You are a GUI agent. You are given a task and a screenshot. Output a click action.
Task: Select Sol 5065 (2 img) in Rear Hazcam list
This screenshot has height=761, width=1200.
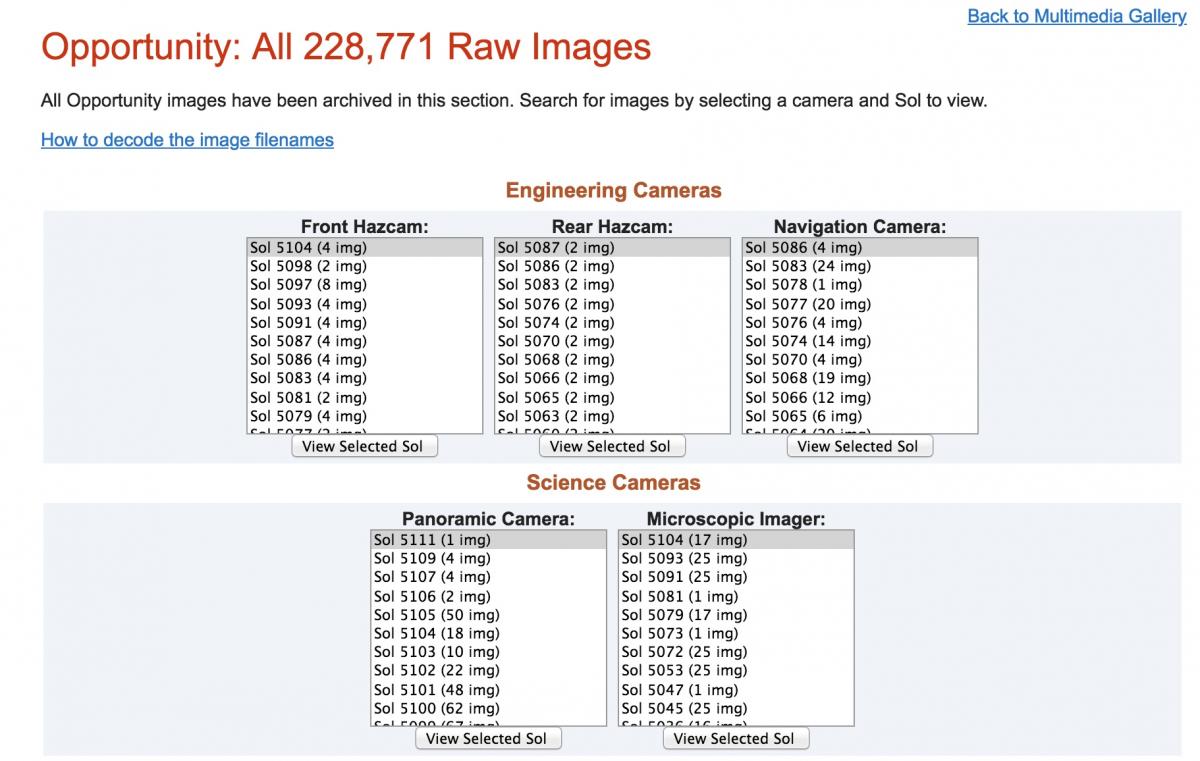pyautogui.click(x=612, y=398)
